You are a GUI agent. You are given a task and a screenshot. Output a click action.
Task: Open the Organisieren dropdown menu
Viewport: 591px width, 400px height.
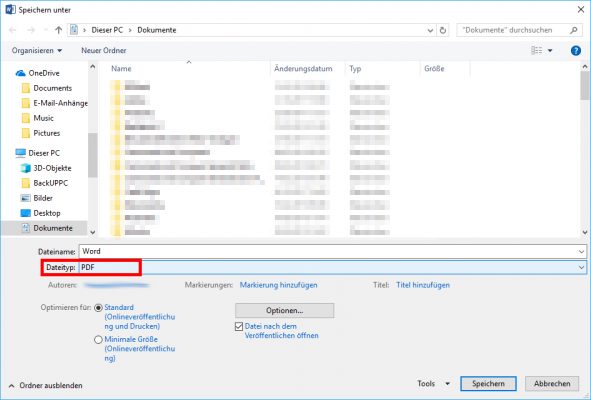37,51
